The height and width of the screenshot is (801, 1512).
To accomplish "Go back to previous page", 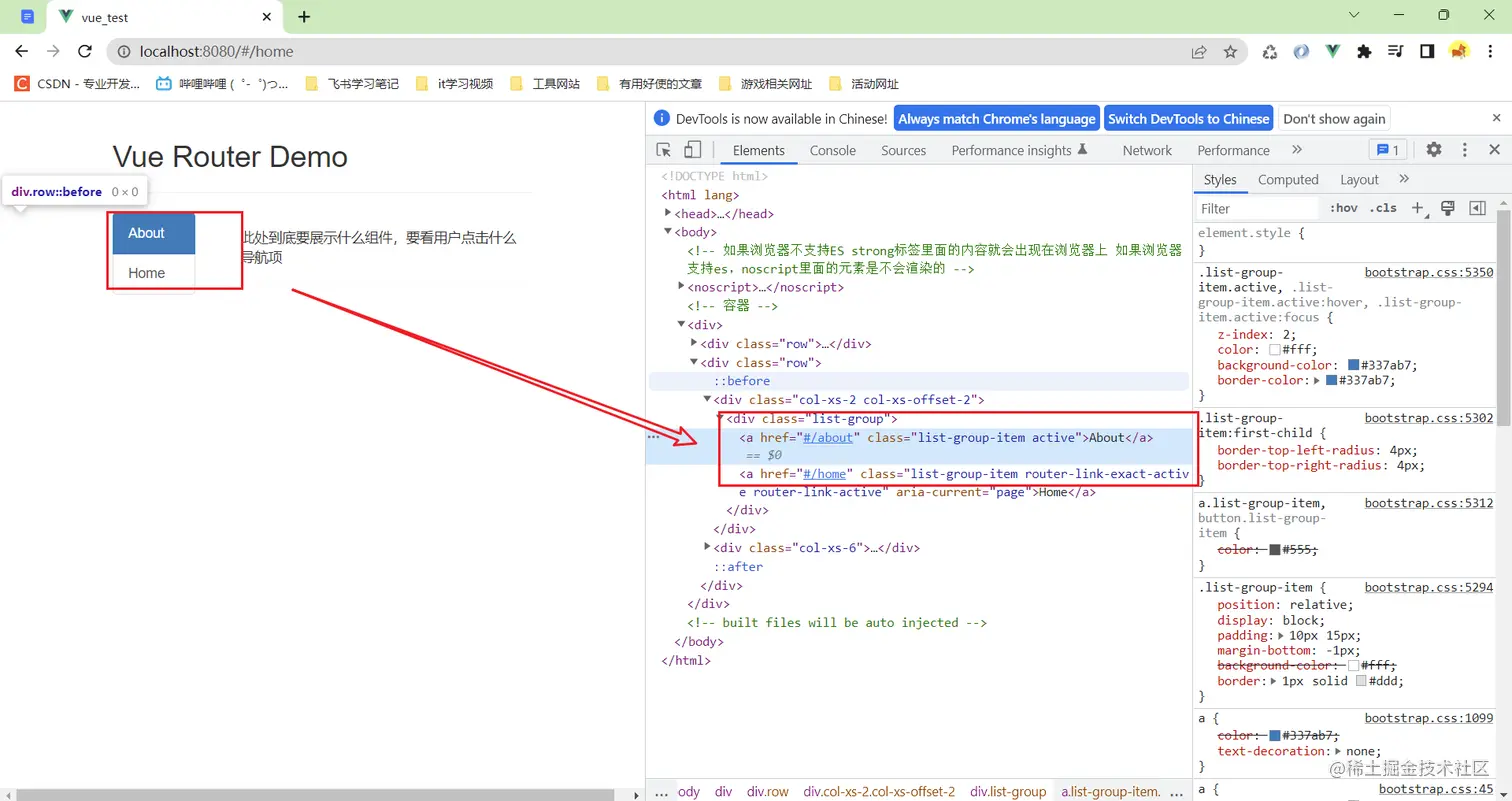I will pos(22,51).
